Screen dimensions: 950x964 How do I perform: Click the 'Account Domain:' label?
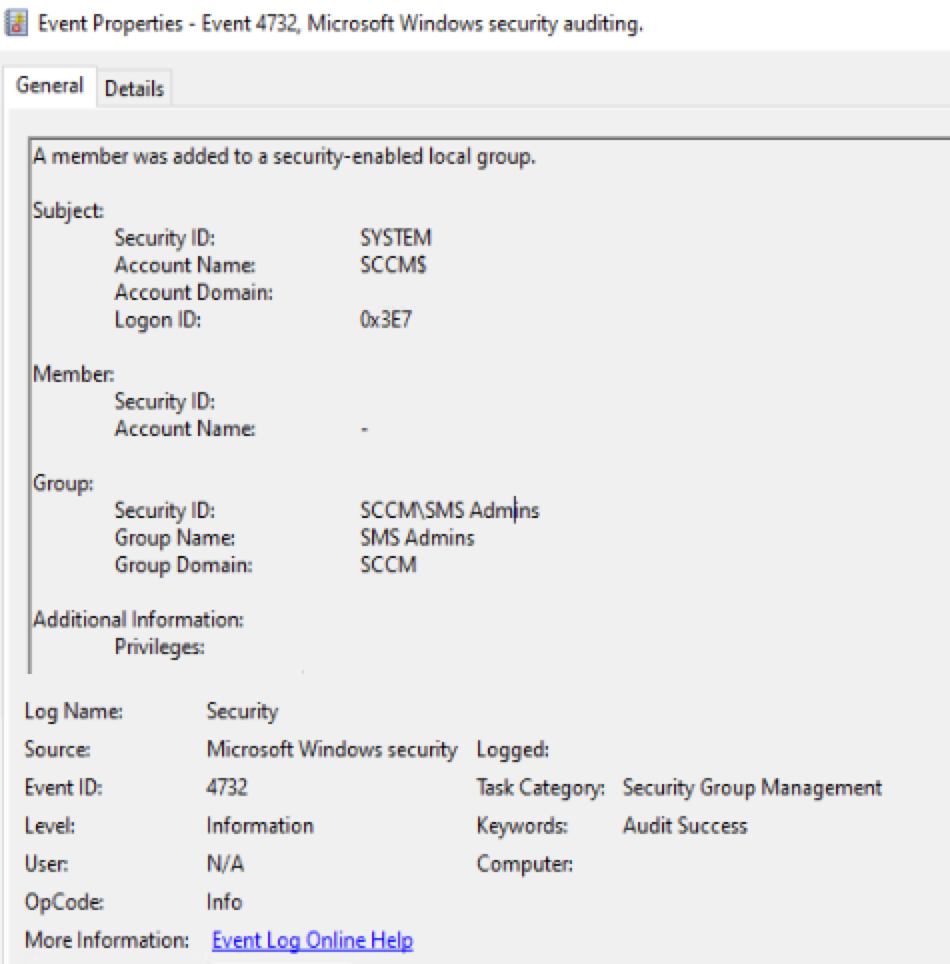tap(194, 292)
